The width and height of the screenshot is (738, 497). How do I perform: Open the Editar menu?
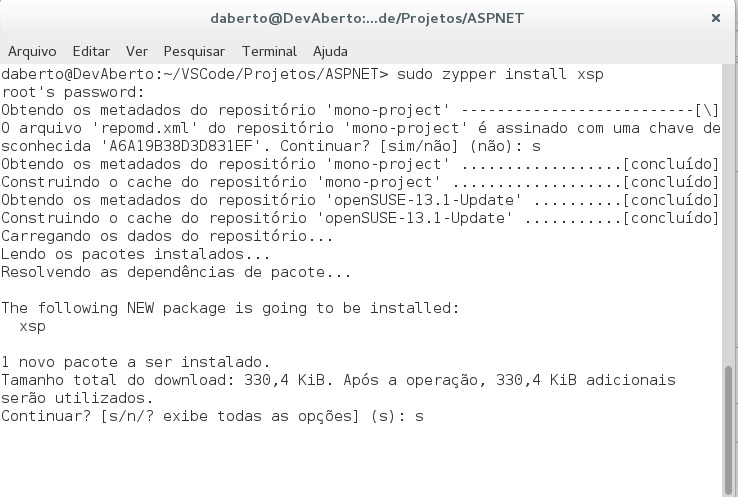click(91, 51)
